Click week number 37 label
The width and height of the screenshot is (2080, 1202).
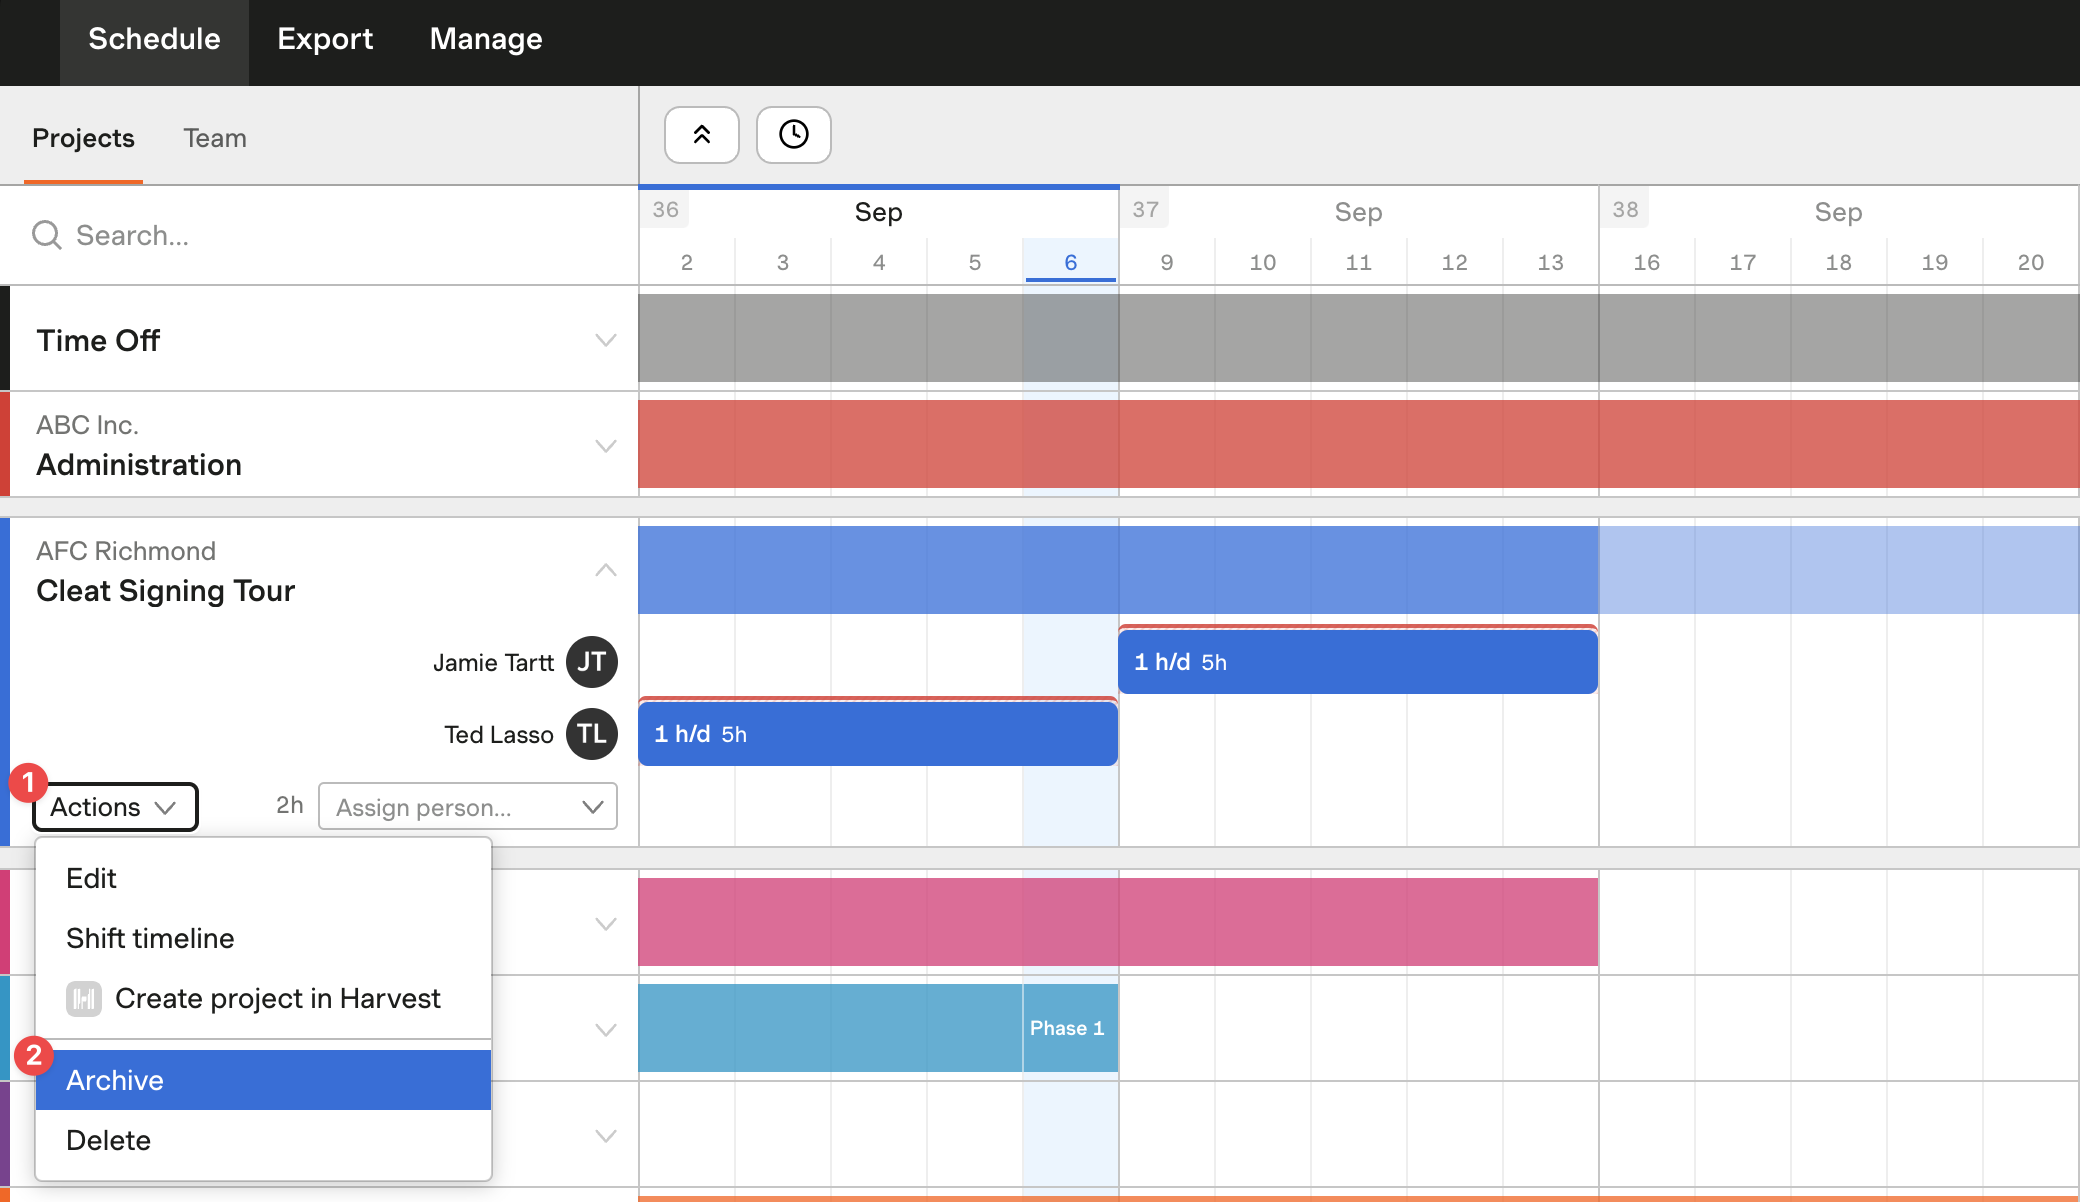1145,209
